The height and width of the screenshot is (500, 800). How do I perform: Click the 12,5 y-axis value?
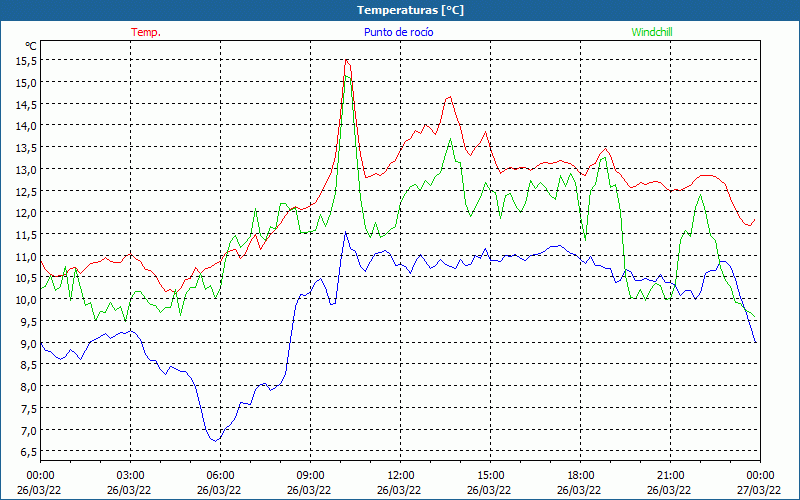point(27,191)
